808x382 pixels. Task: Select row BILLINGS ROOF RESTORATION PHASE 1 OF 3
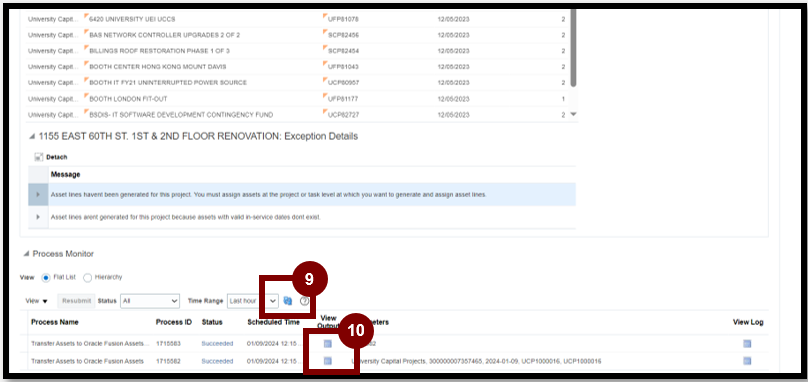click(301, 51)
